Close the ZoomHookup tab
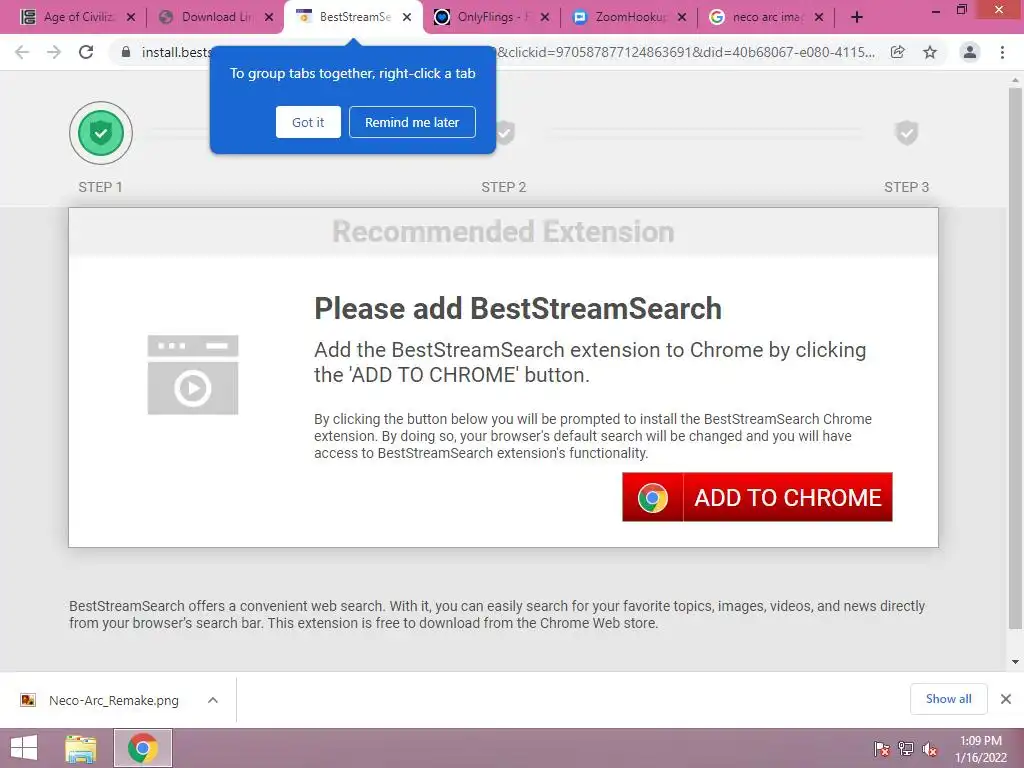This screenshot has height=768, width=1024. (682, 17)
